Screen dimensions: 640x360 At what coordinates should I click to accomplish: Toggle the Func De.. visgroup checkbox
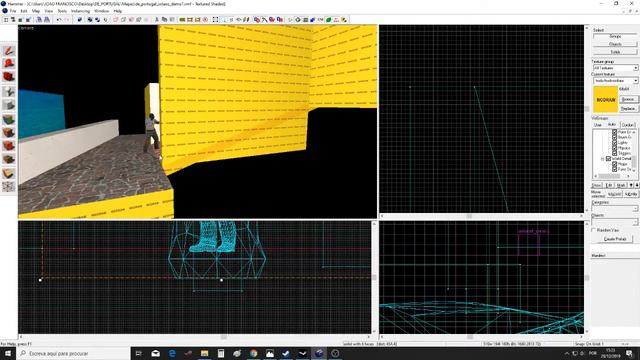click(x=615, y=169)
